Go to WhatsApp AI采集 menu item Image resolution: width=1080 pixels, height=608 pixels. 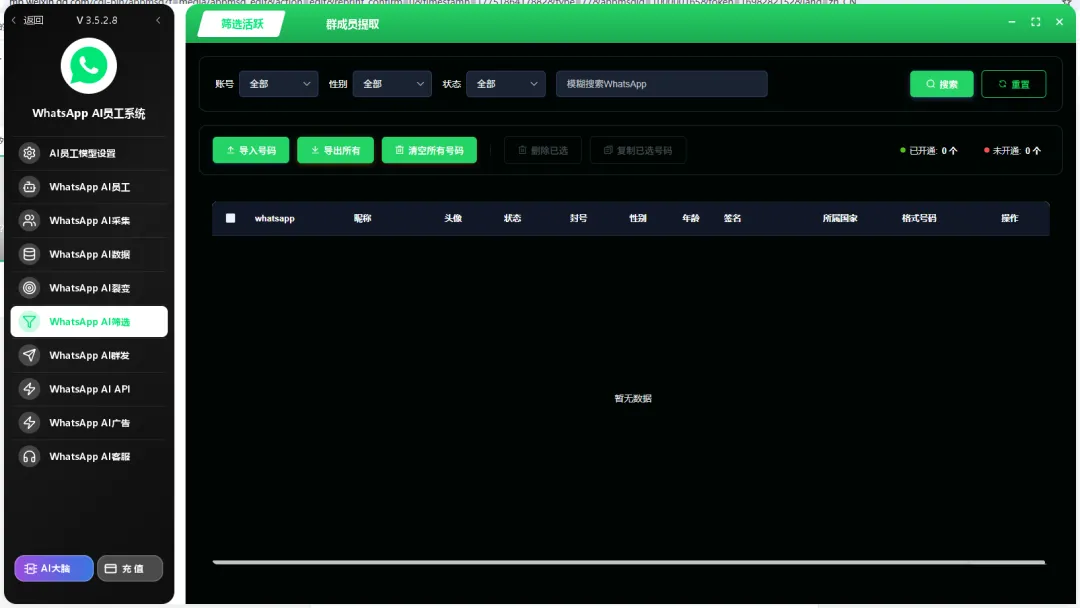point(89,220)
